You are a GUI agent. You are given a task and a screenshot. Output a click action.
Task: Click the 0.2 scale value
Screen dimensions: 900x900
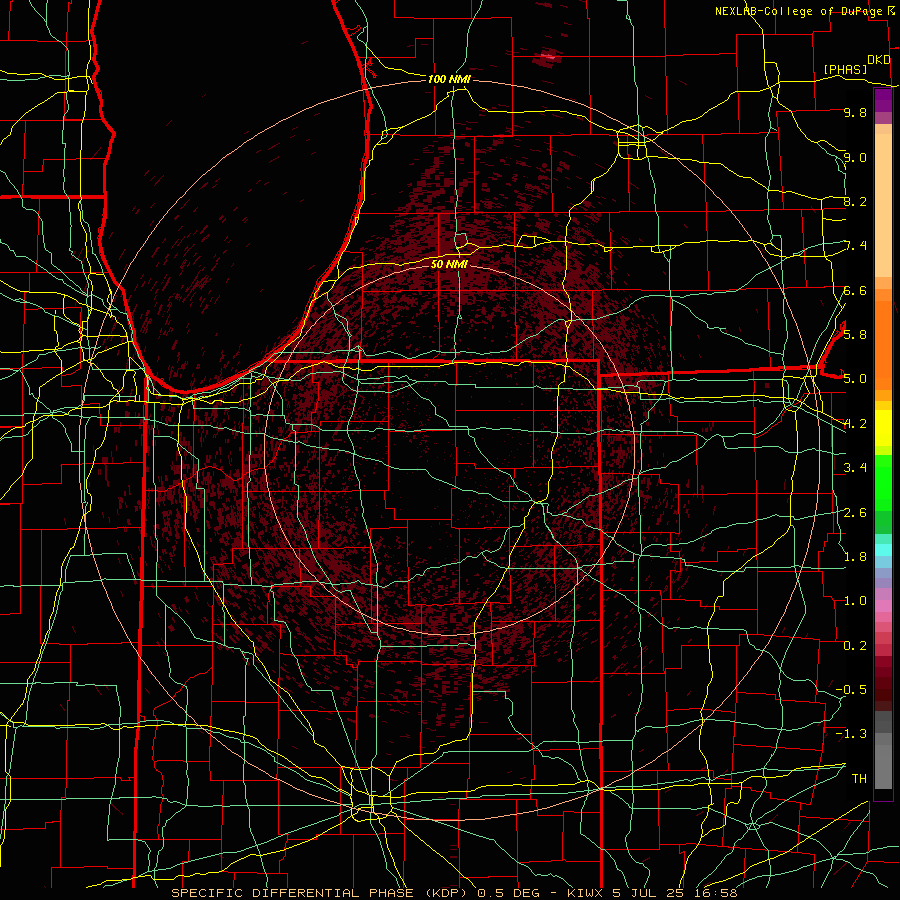tap(855, 645)
